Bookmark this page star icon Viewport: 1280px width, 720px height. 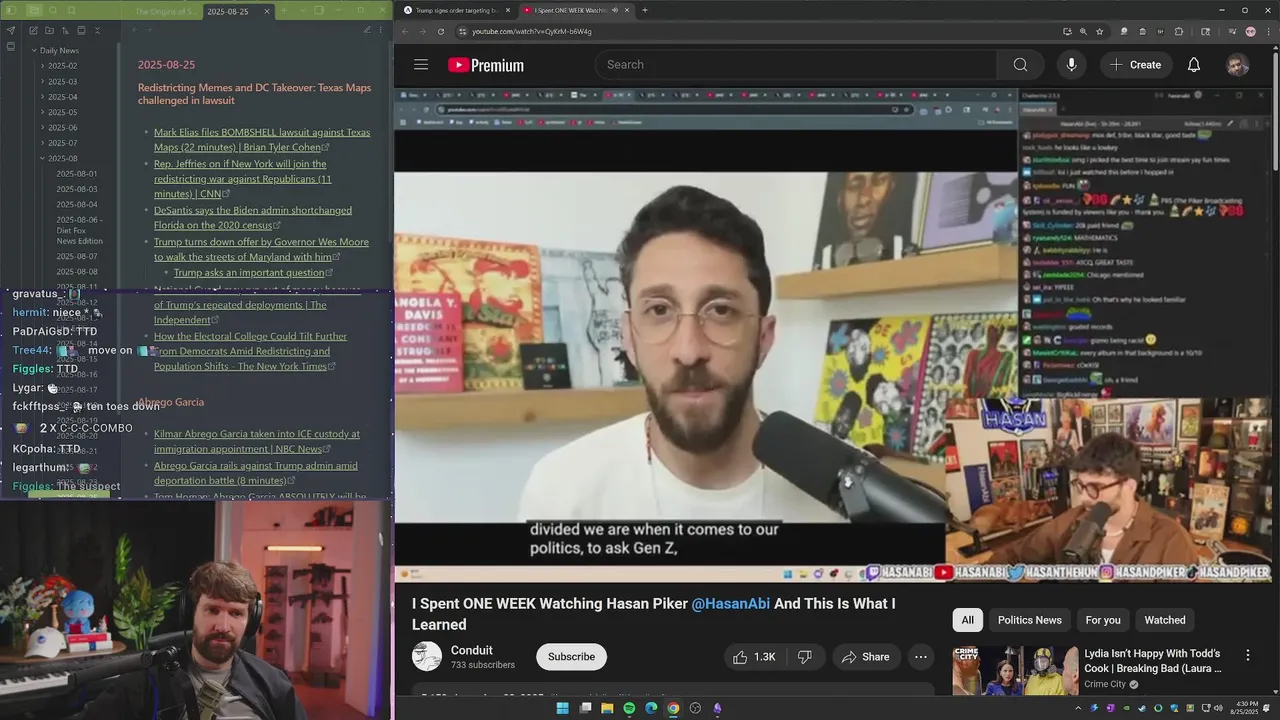1099,31
